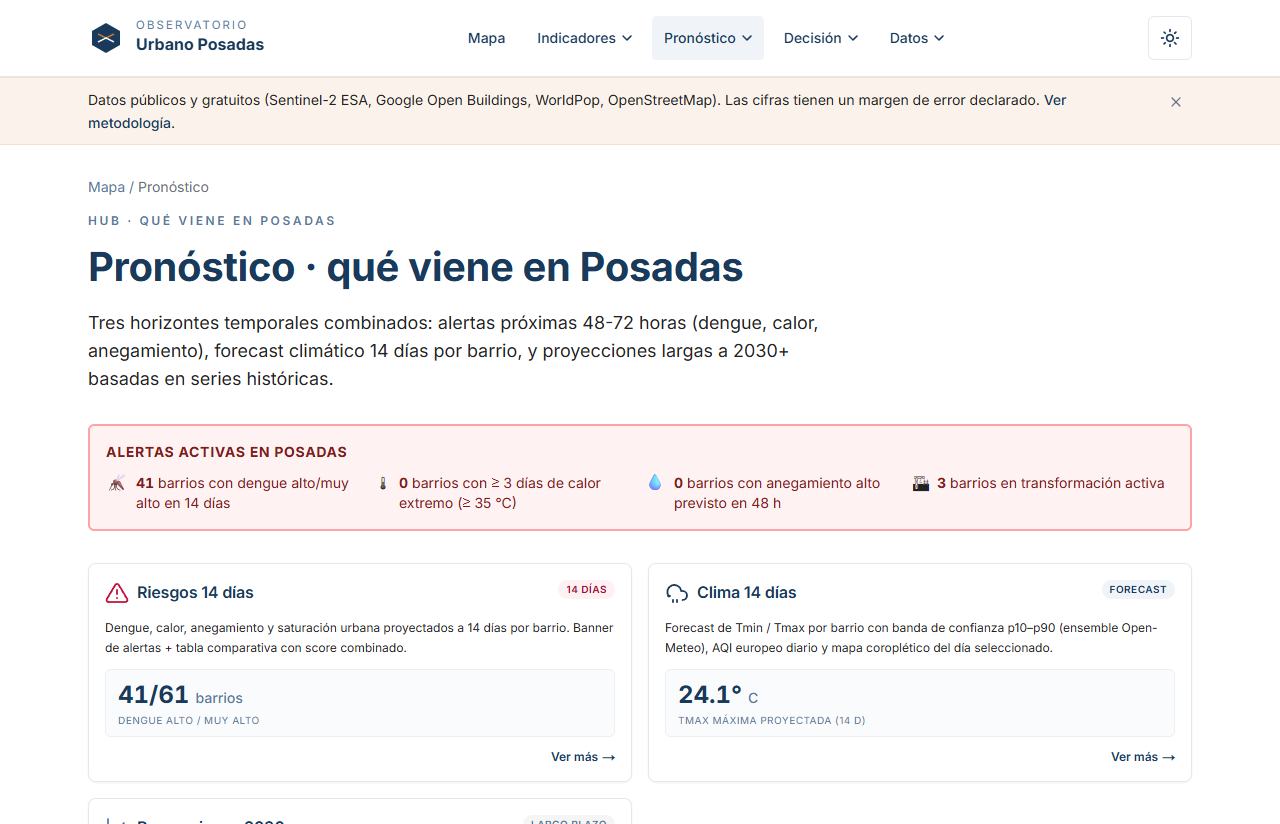Open the Clima 14 días card title

747,593
